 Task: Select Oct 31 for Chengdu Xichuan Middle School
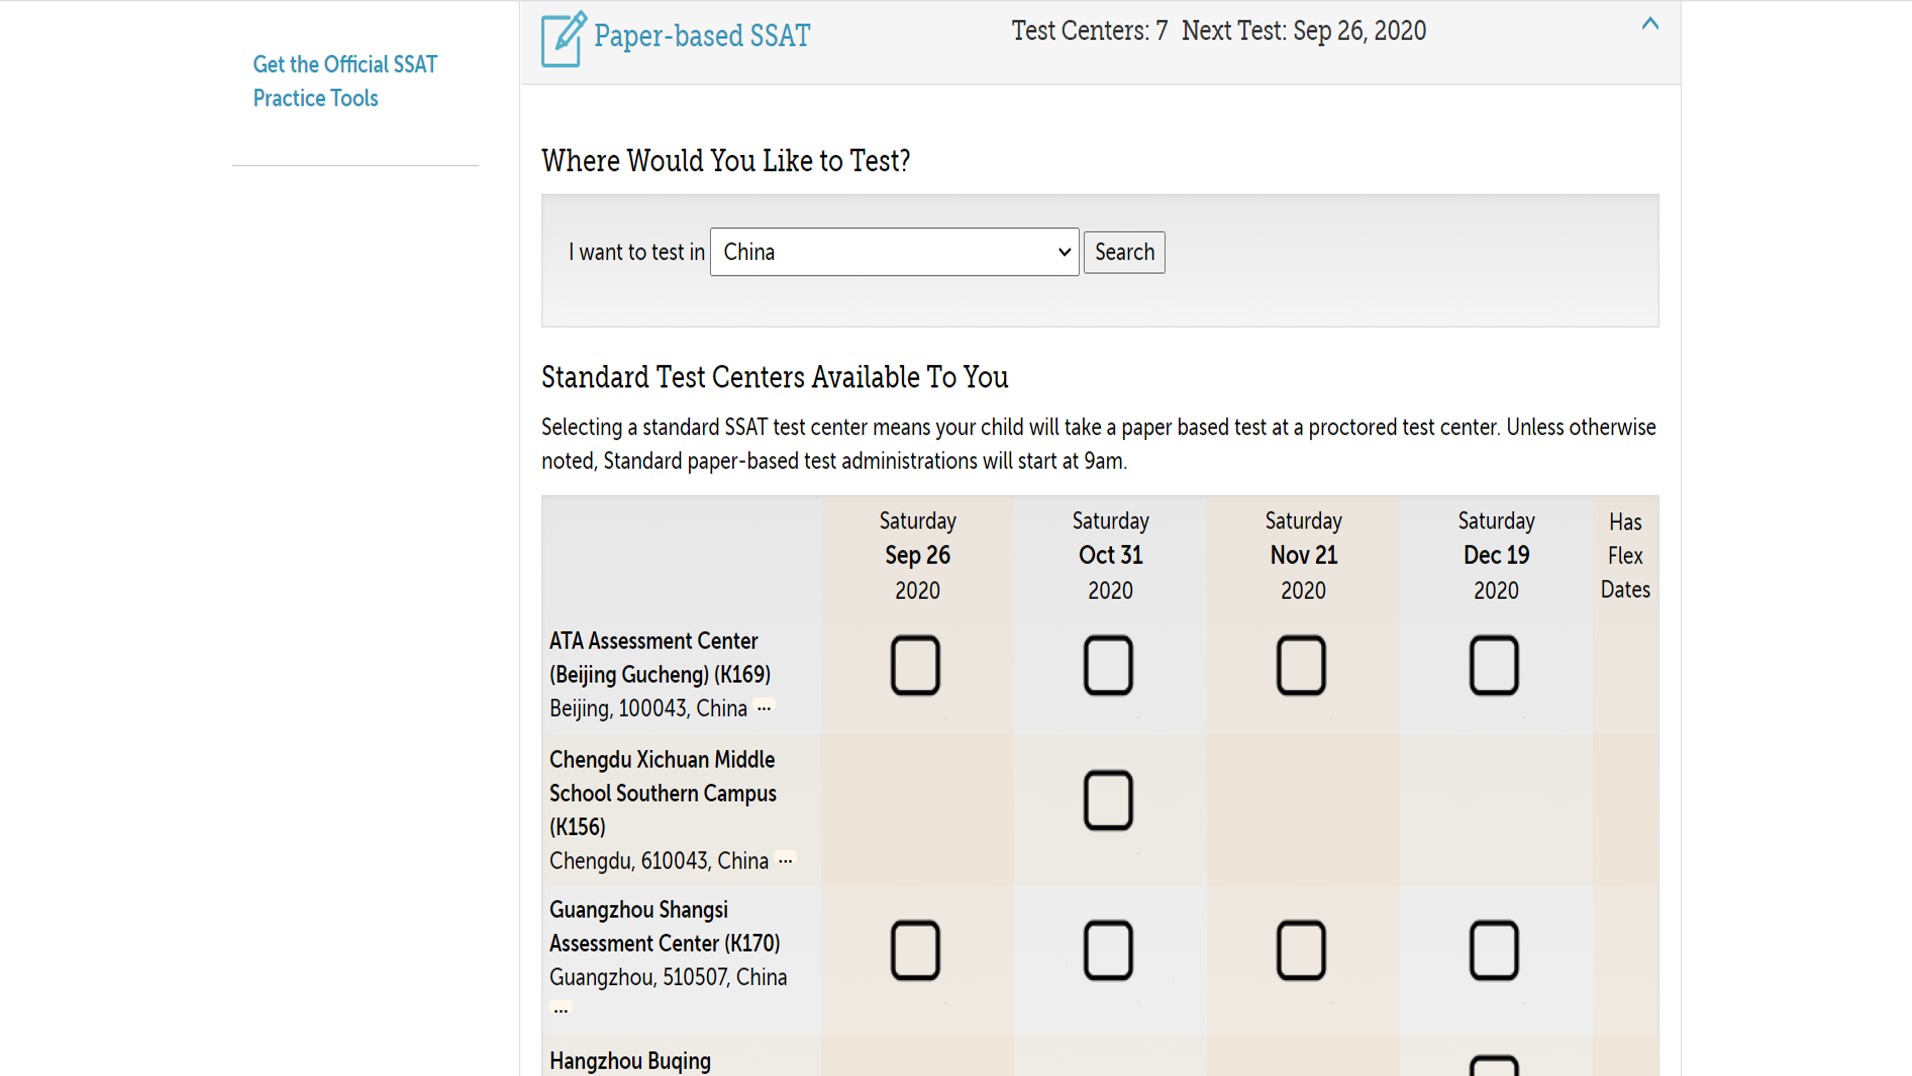[1108, 800]
